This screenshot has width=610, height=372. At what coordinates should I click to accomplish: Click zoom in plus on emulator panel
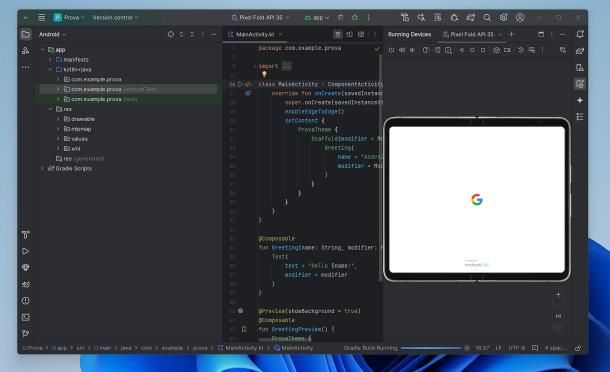coord(558,295)
